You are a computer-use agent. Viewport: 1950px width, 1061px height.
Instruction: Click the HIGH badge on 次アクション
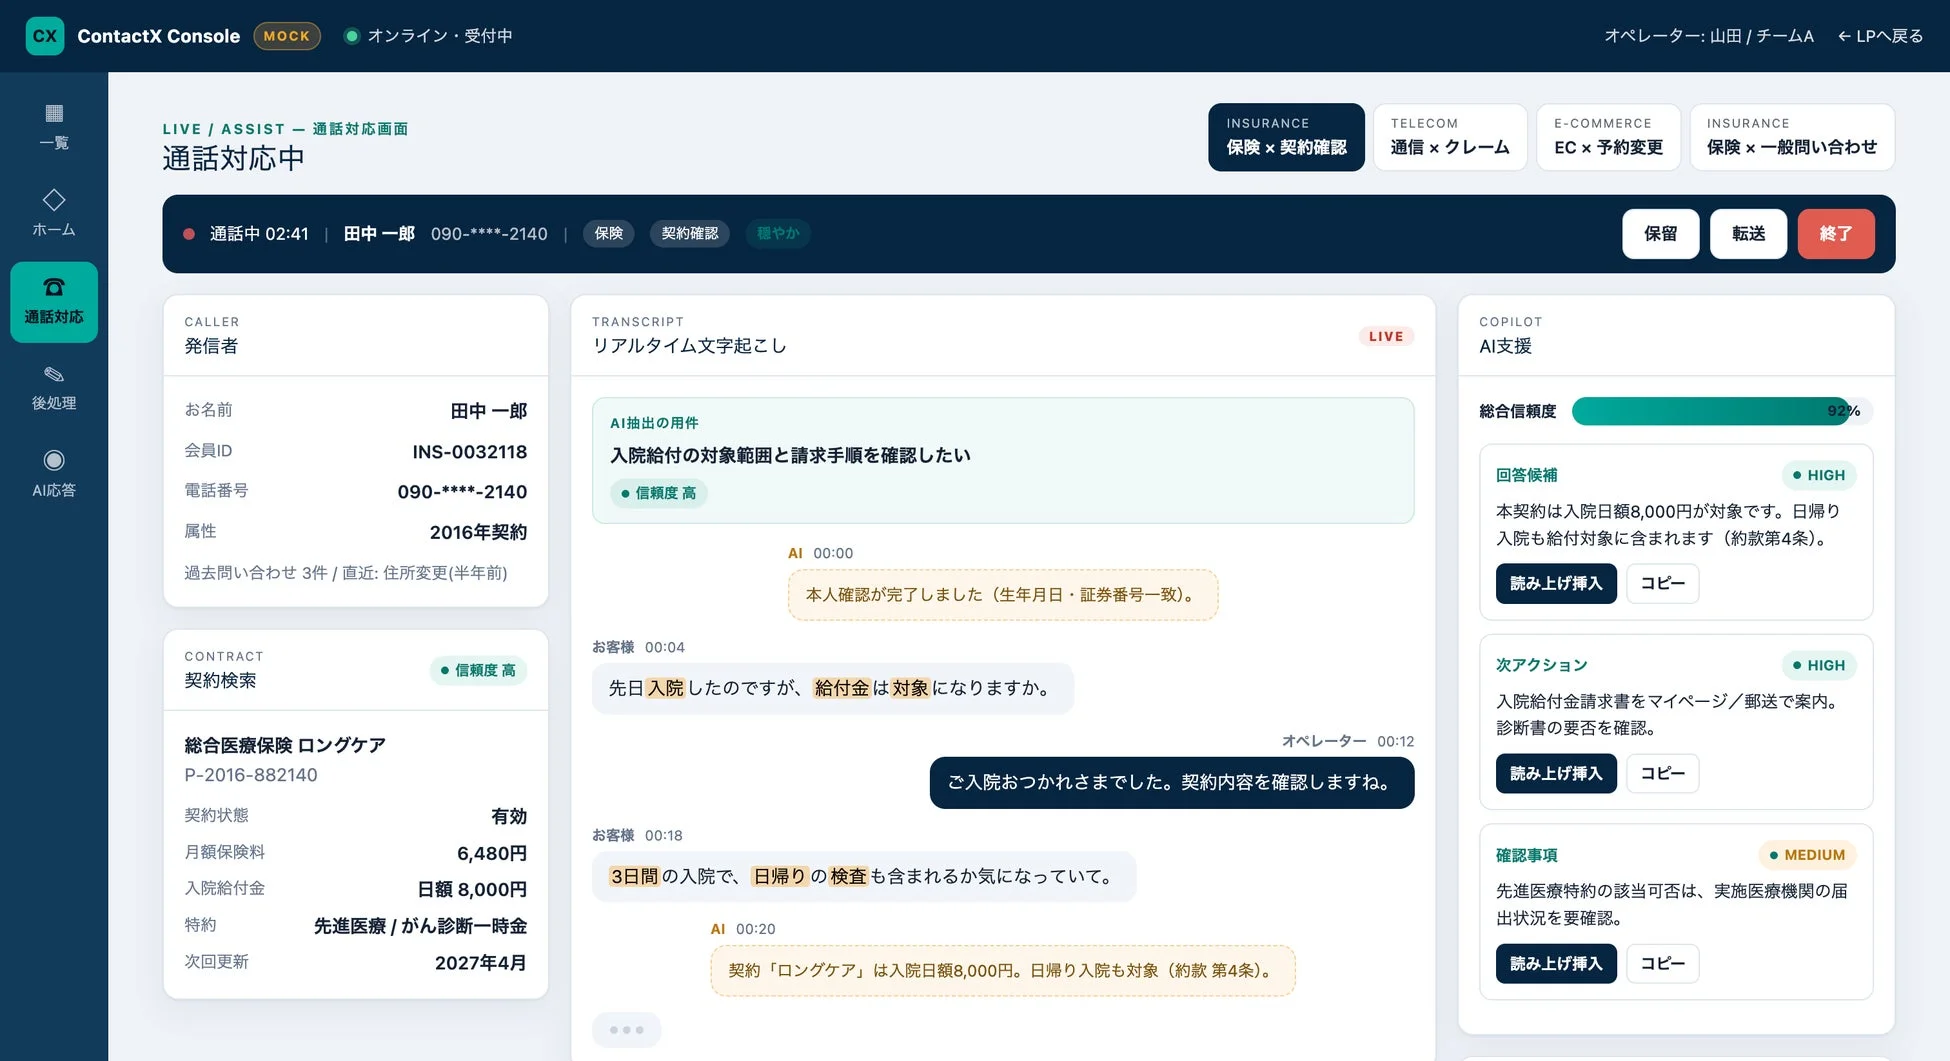1819,665
